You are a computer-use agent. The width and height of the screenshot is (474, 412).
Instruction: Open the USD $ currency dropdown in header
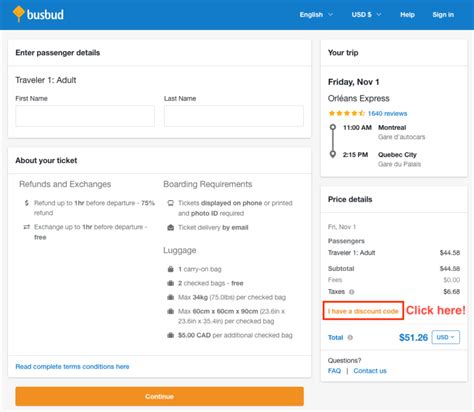366,15
